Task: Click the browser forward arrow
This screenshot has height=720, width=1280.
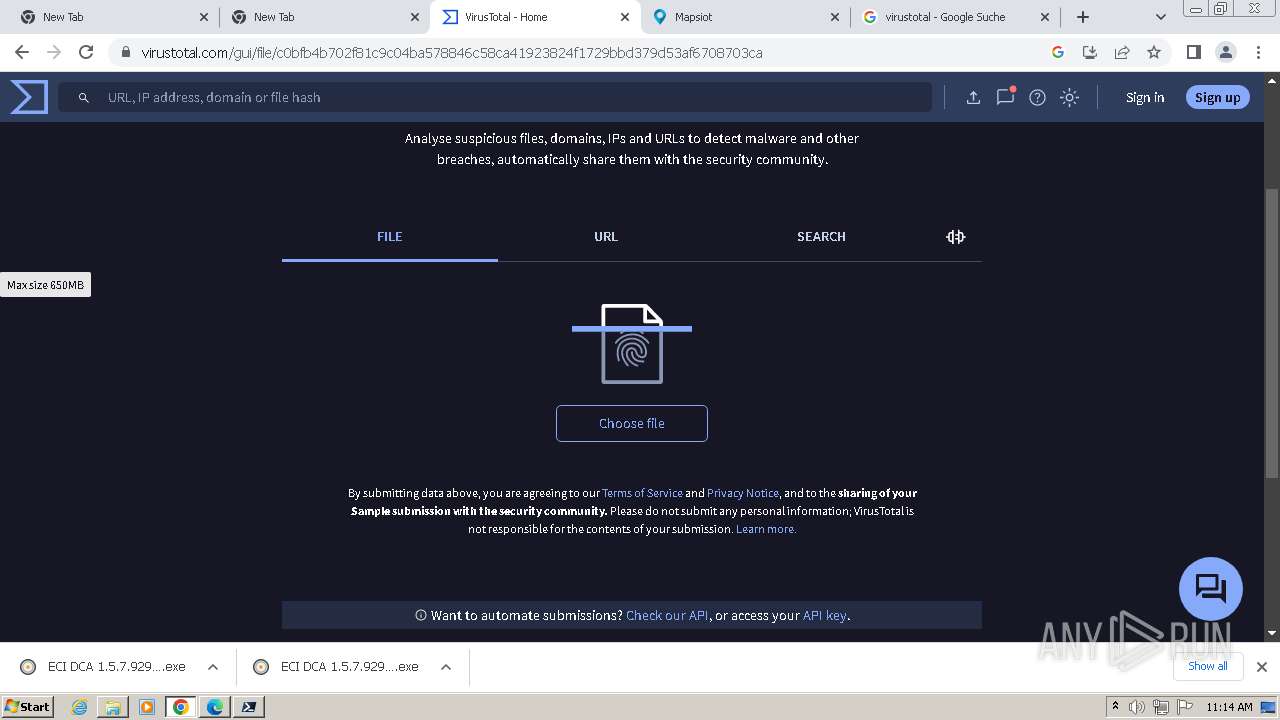Action: pyautogui.click(x=54, y=52)
